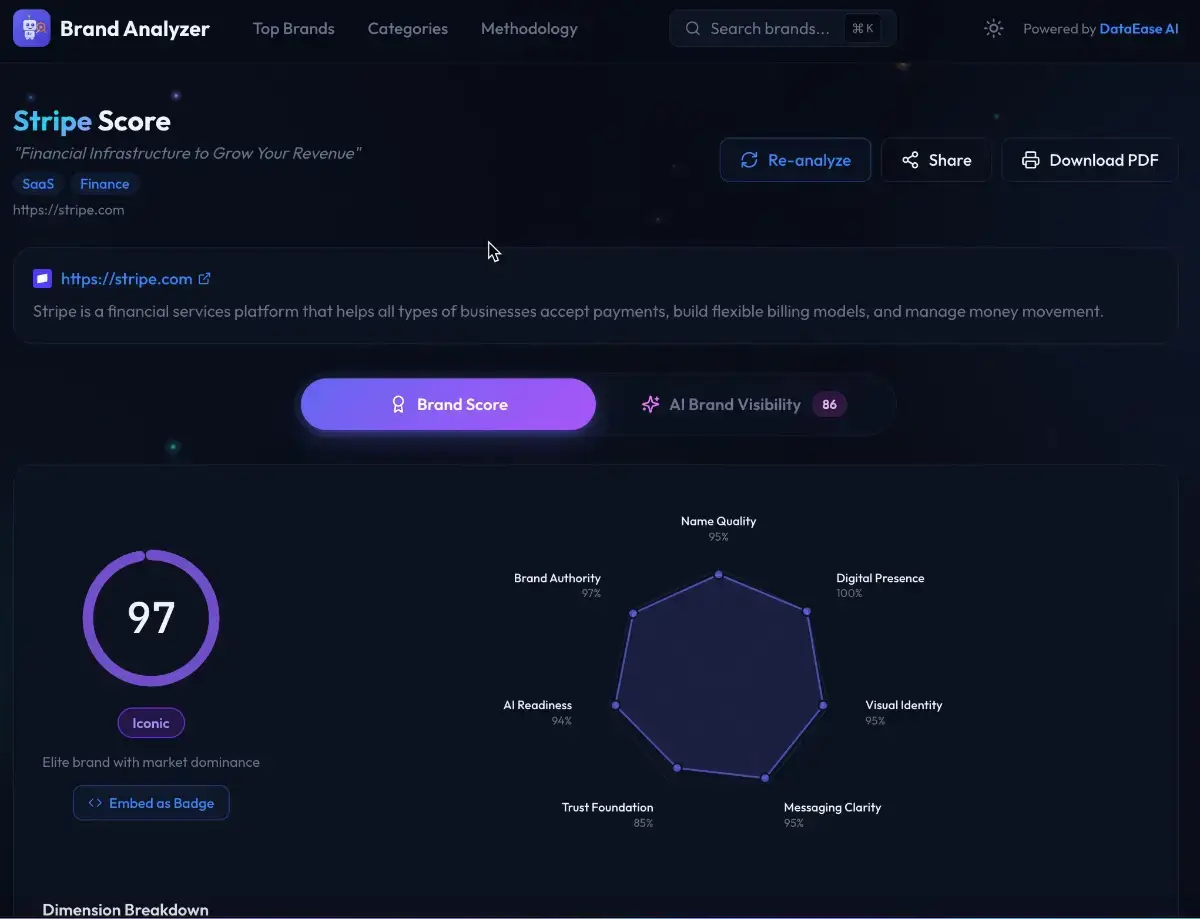Click the Name Quality radar label

point(718,521)
